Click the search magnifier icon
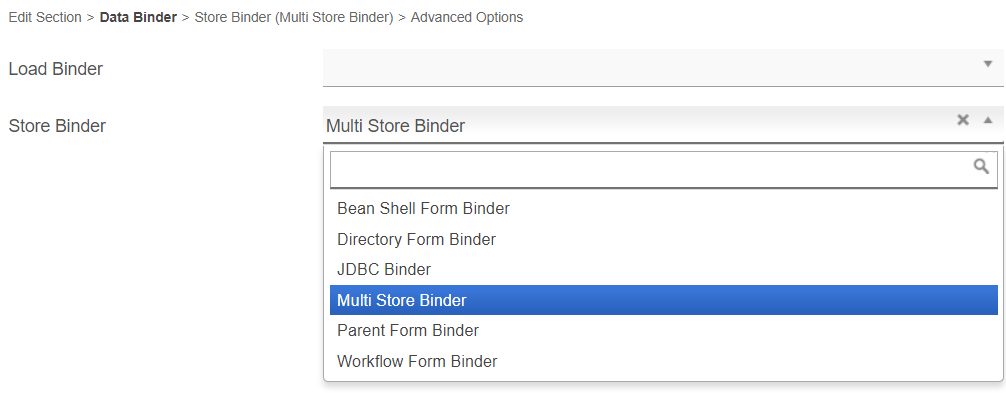The width and height of the screenshot is (1006, 393). (x=981, y=167)
